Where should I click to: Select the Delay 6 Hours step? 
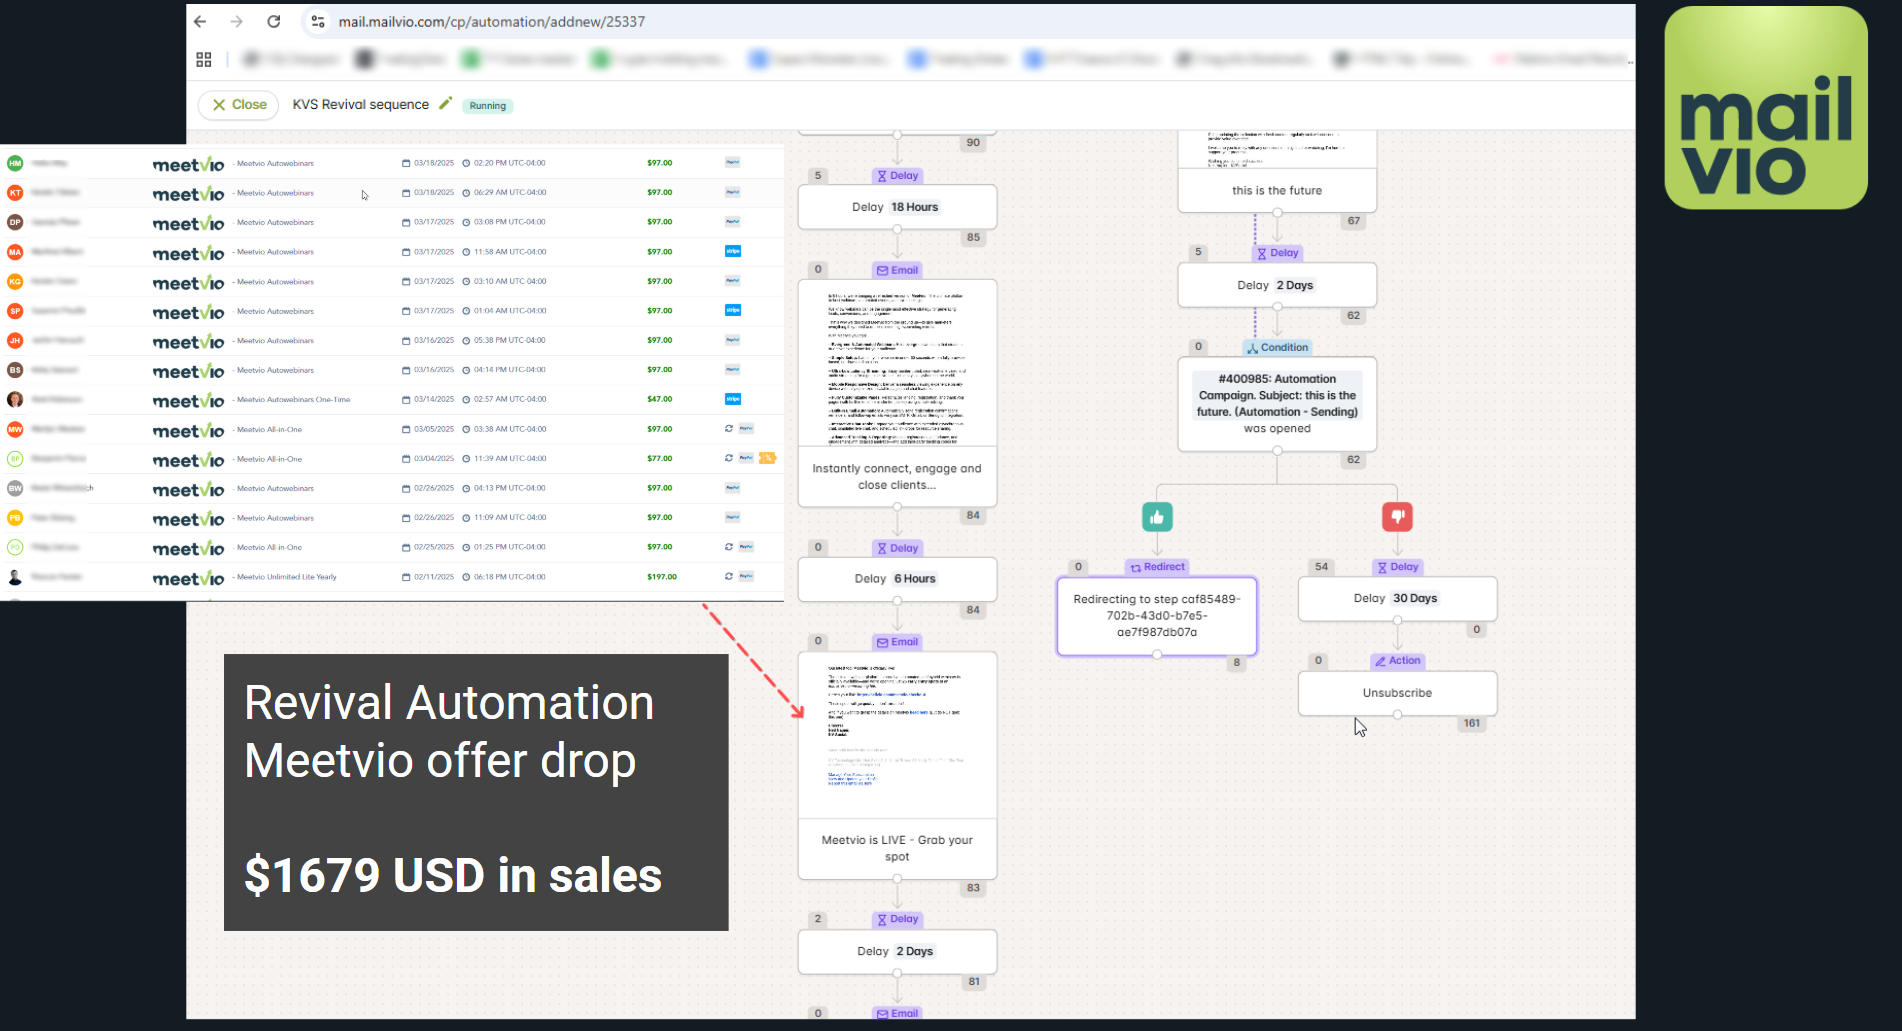click(897, 579)
